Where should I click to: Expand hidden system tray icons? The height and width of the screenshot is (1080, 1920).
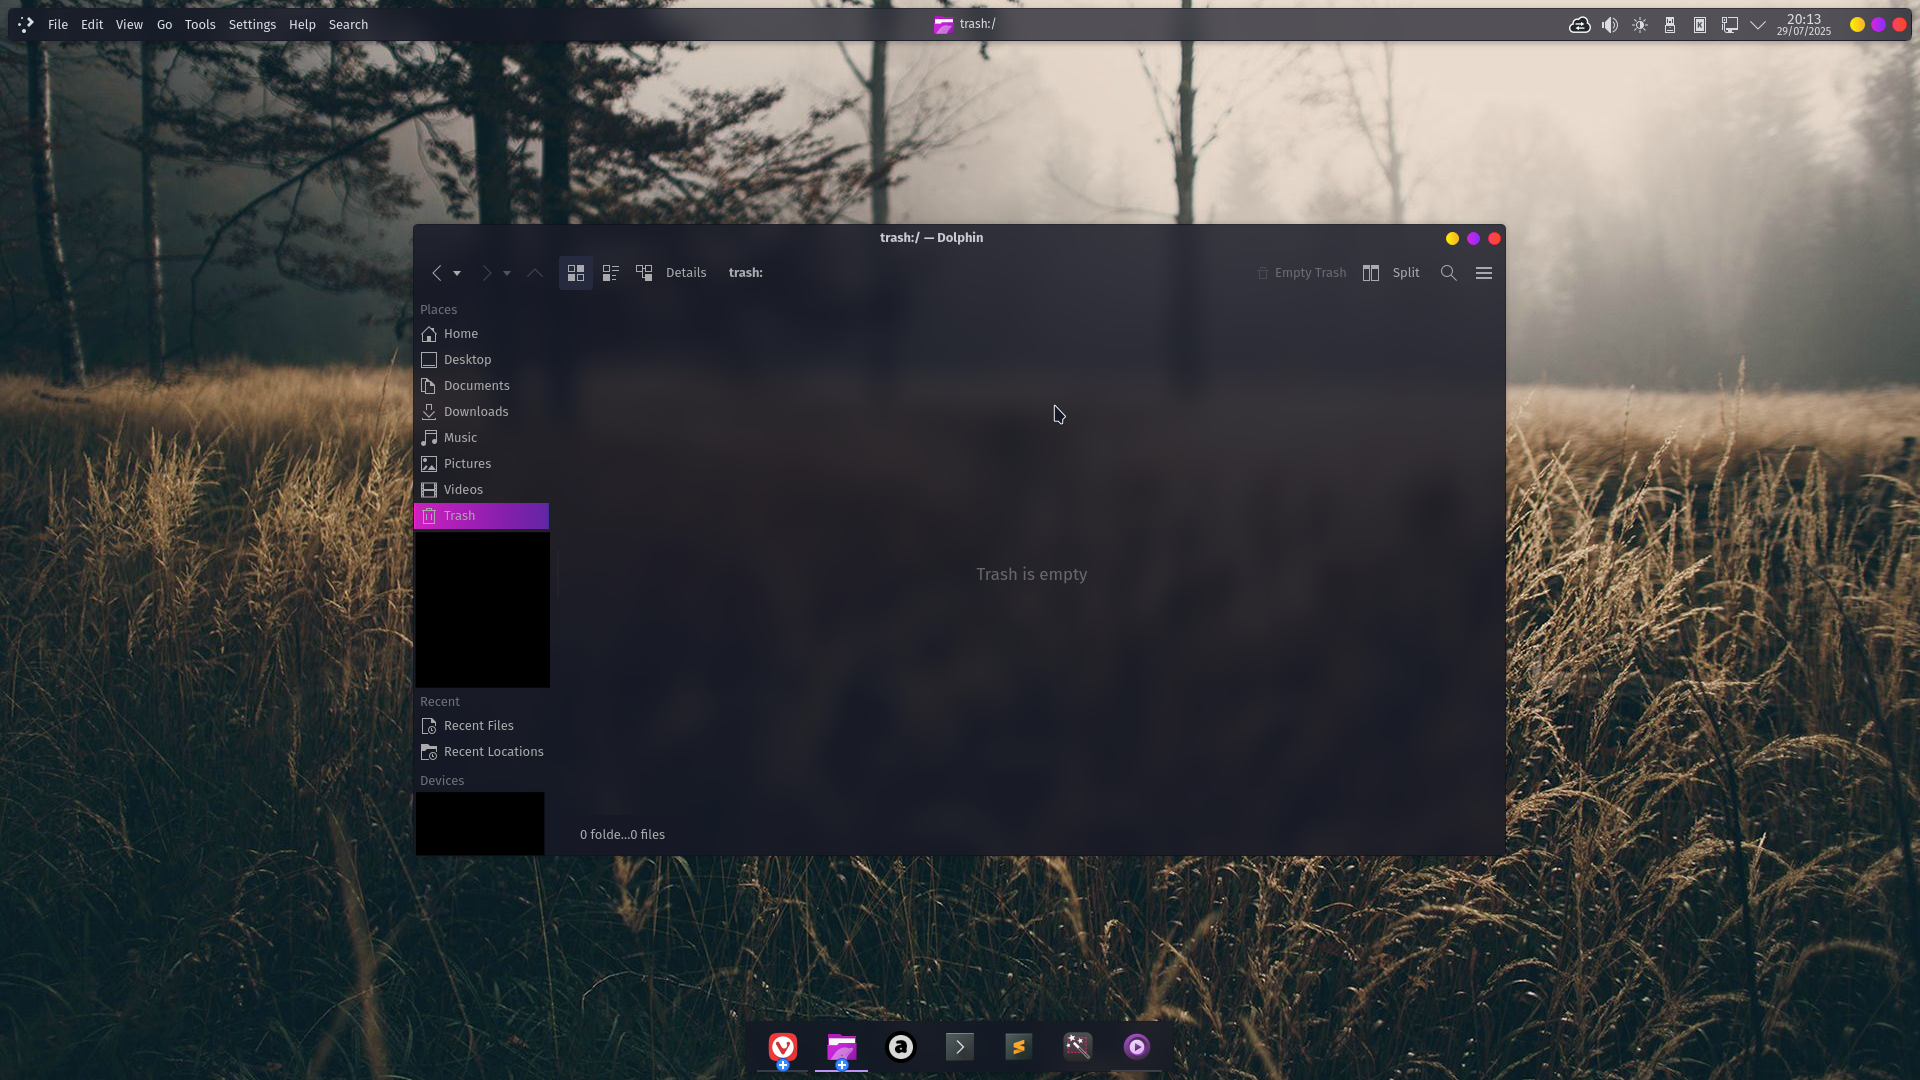[x=1758, y=25]
